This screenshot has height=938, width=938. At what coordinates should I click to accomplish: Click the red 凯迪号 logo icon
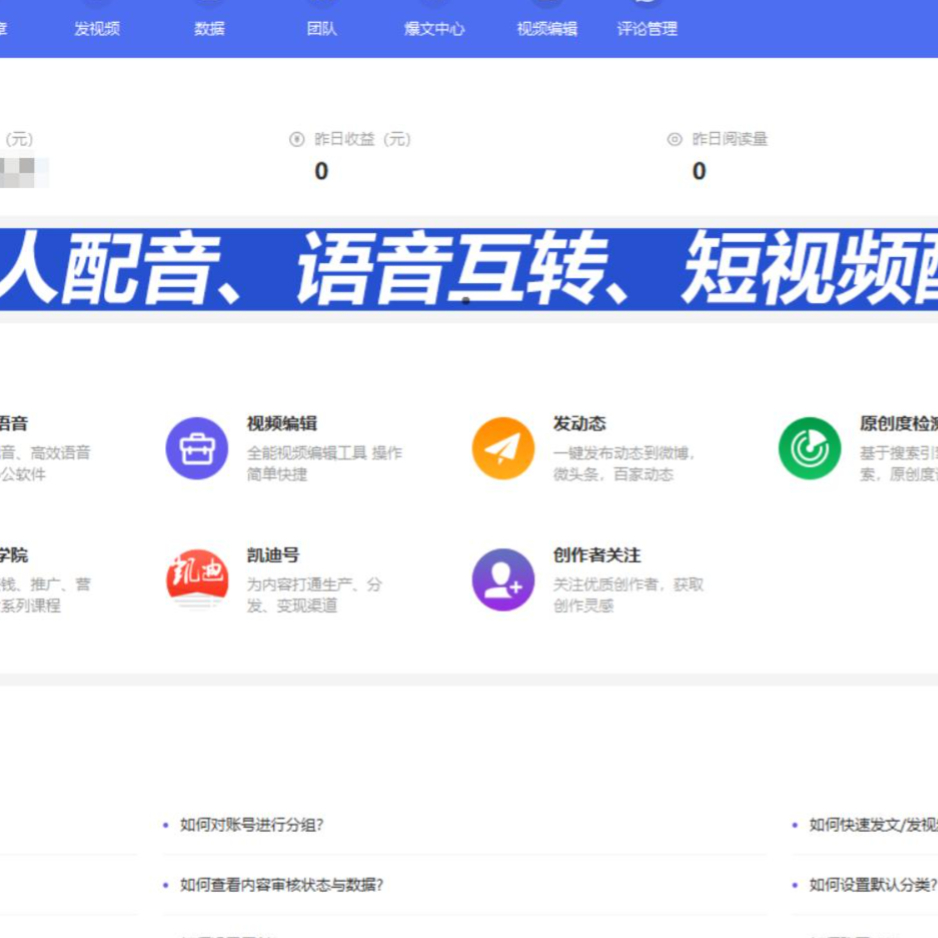[x=197, y=580]
